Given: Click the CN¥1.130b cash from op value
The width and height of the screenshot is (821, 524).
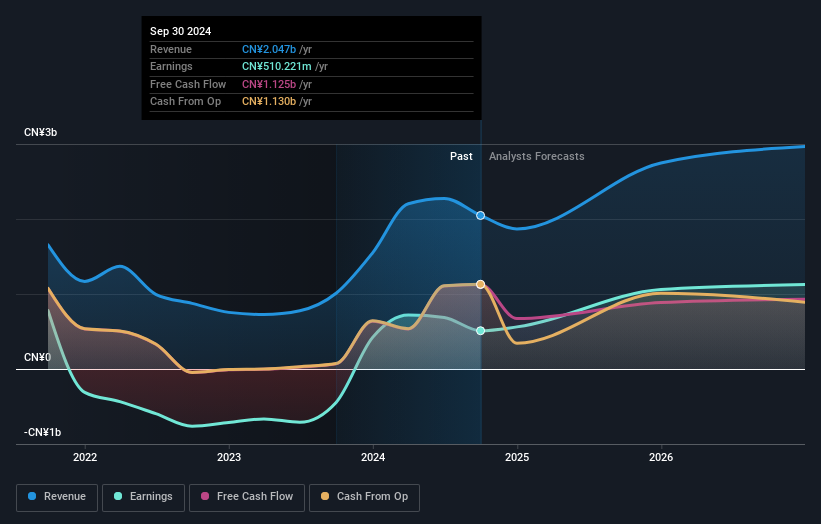Looking at the screenshot, I should pyautogui.click(x=269, y=102).
